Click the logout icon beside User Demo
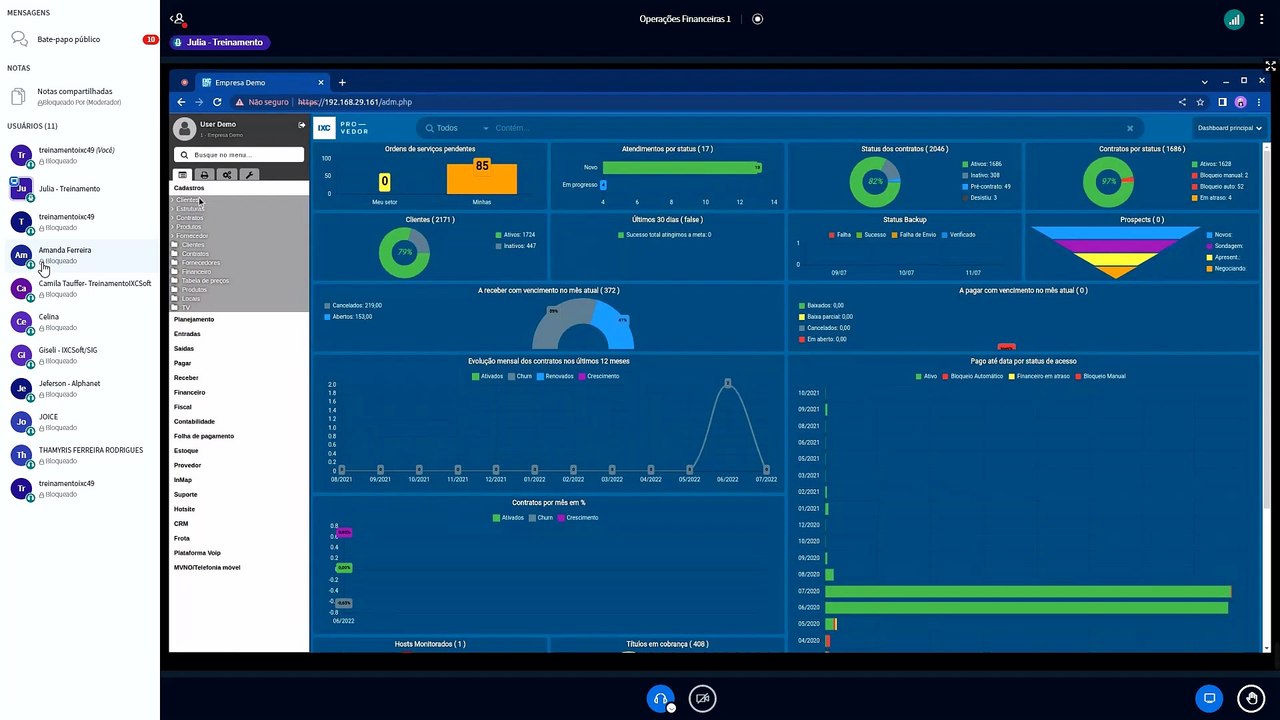The image size is (1280, 720). tap(302, 125)
